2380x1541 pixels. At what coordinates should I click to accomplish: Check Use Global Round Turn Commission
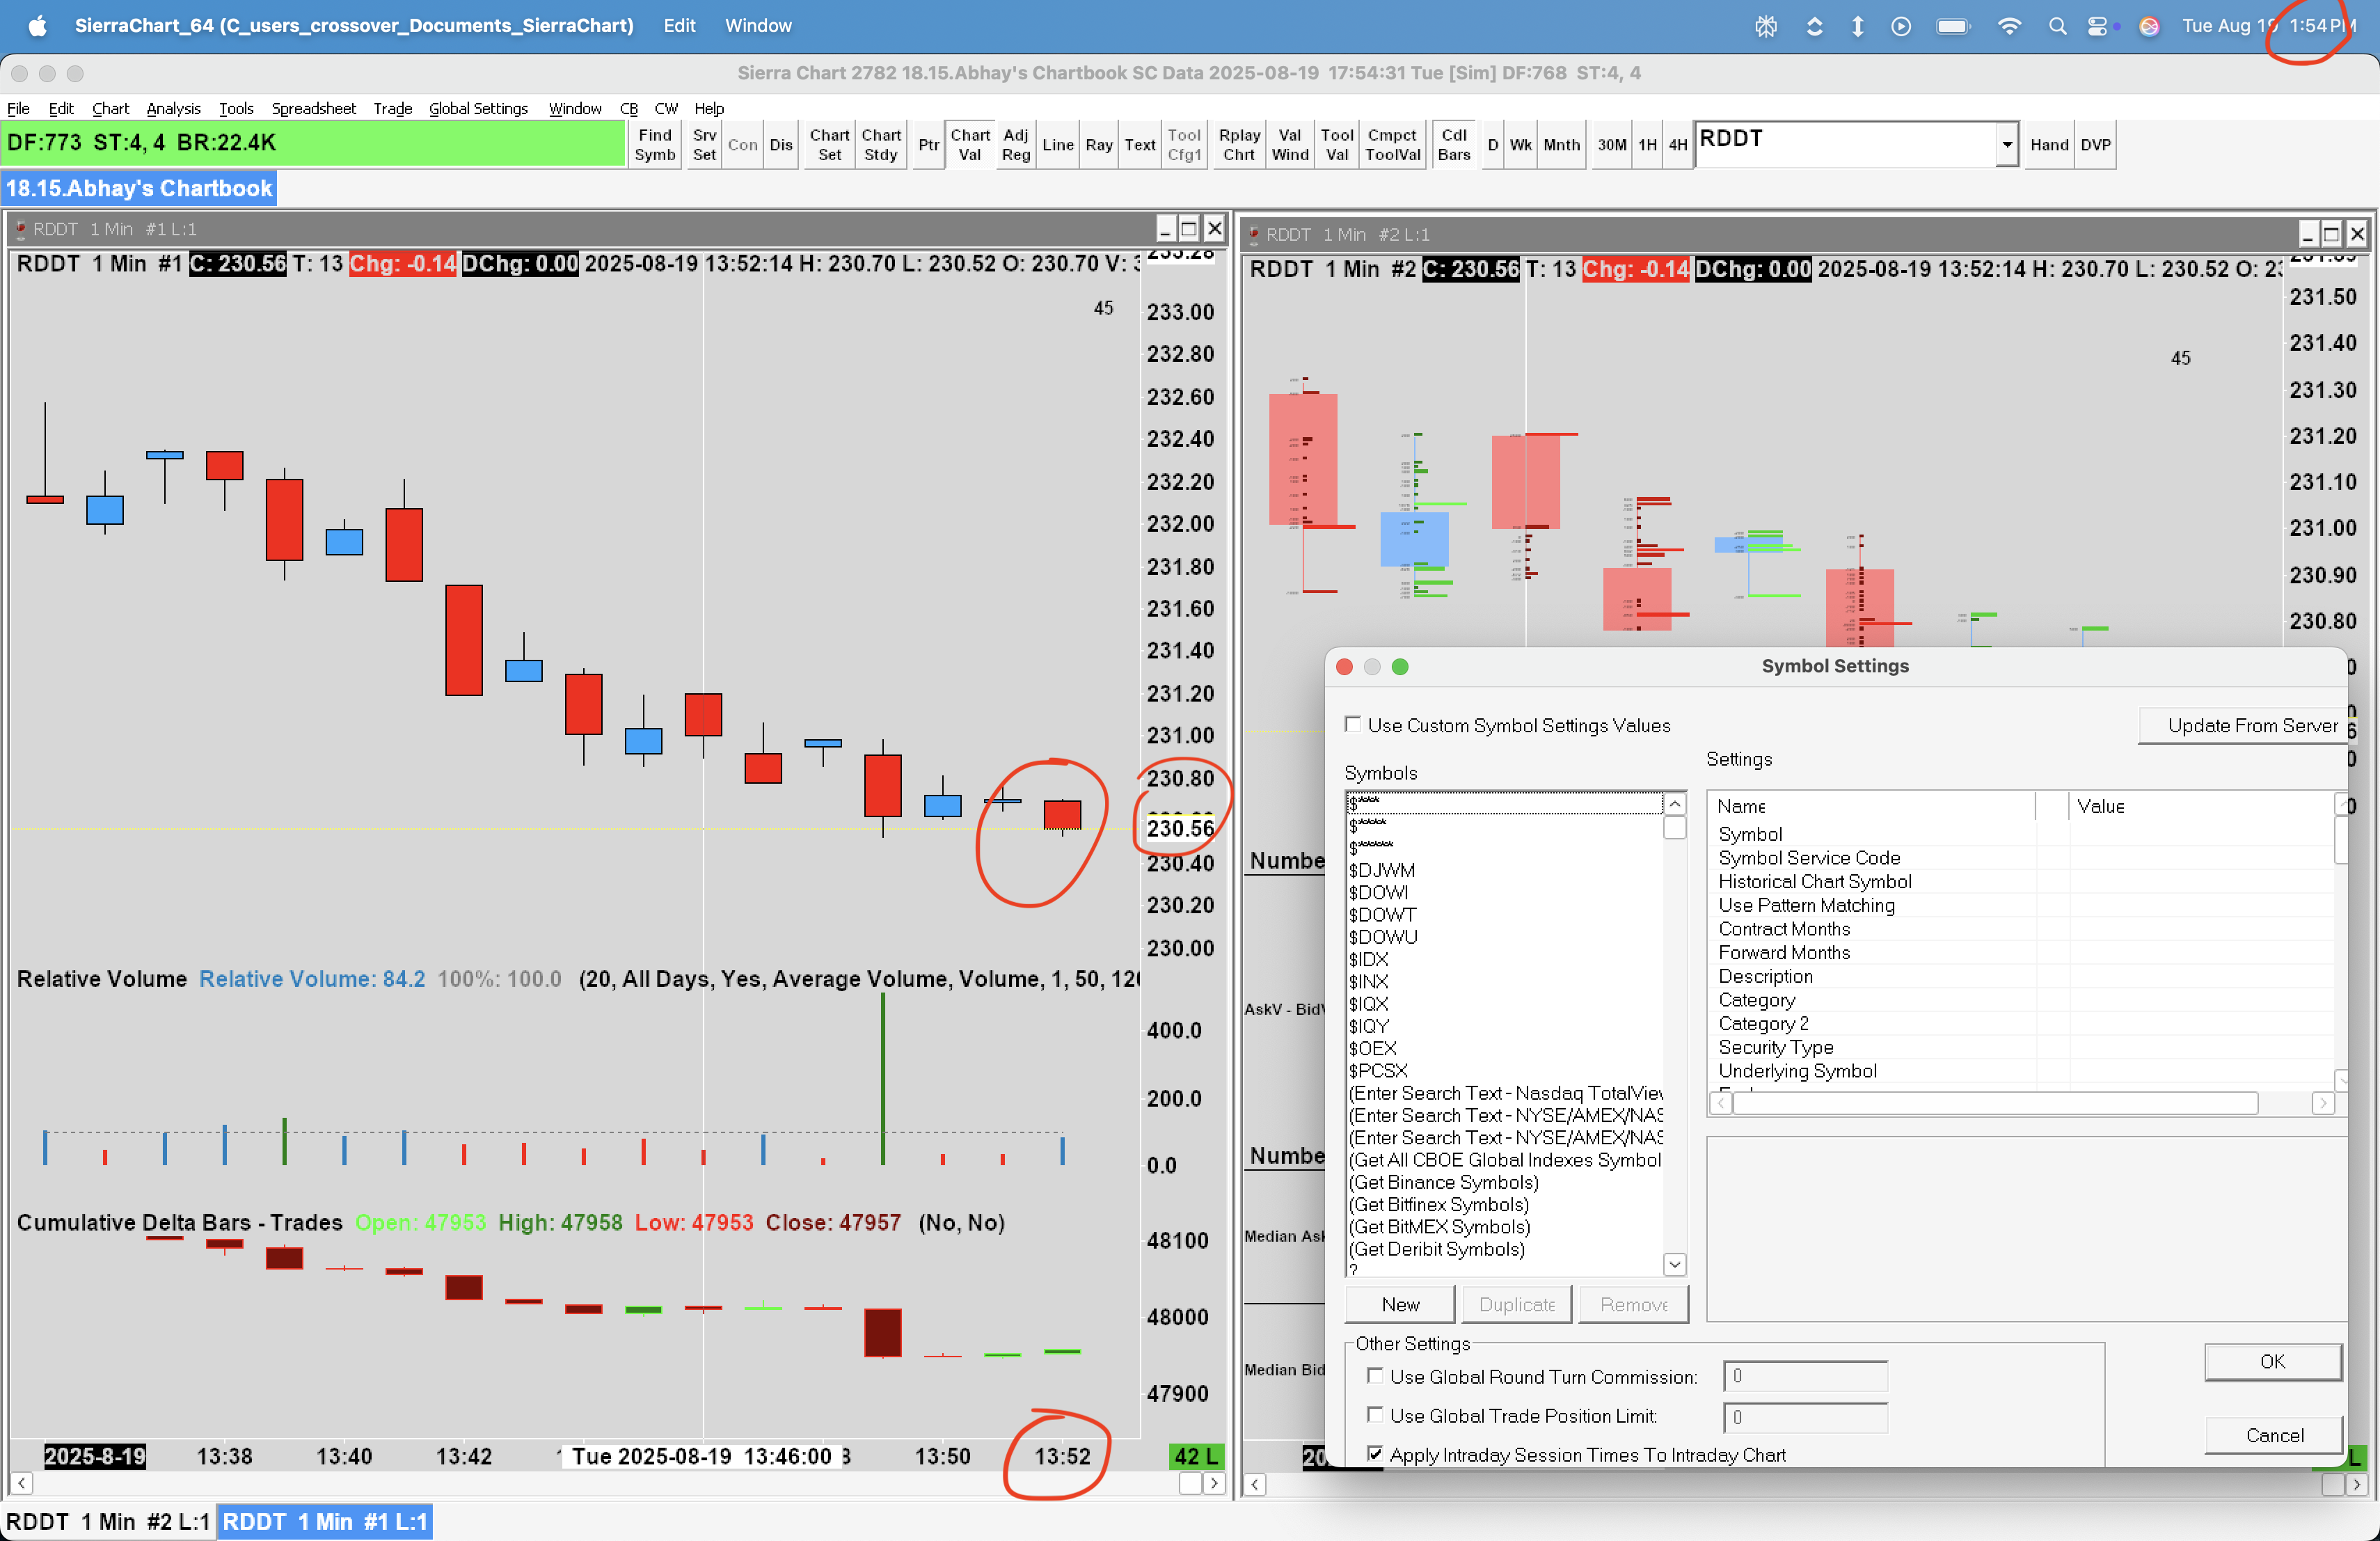(x=1375, y=1376)
